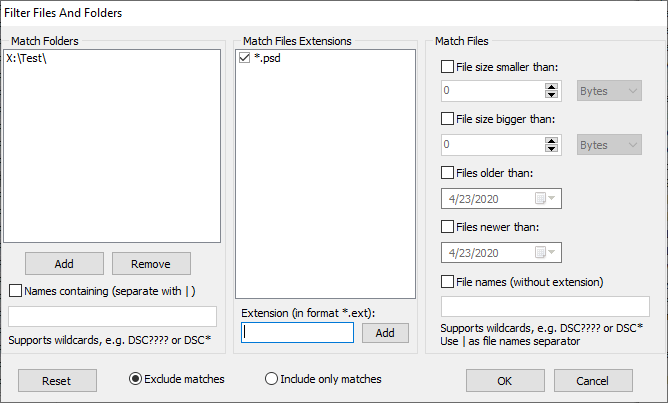This screenshot has width=668, height=403.
Task: Uncheck the *.psd extension entry
Action: (x=246, y=59)
